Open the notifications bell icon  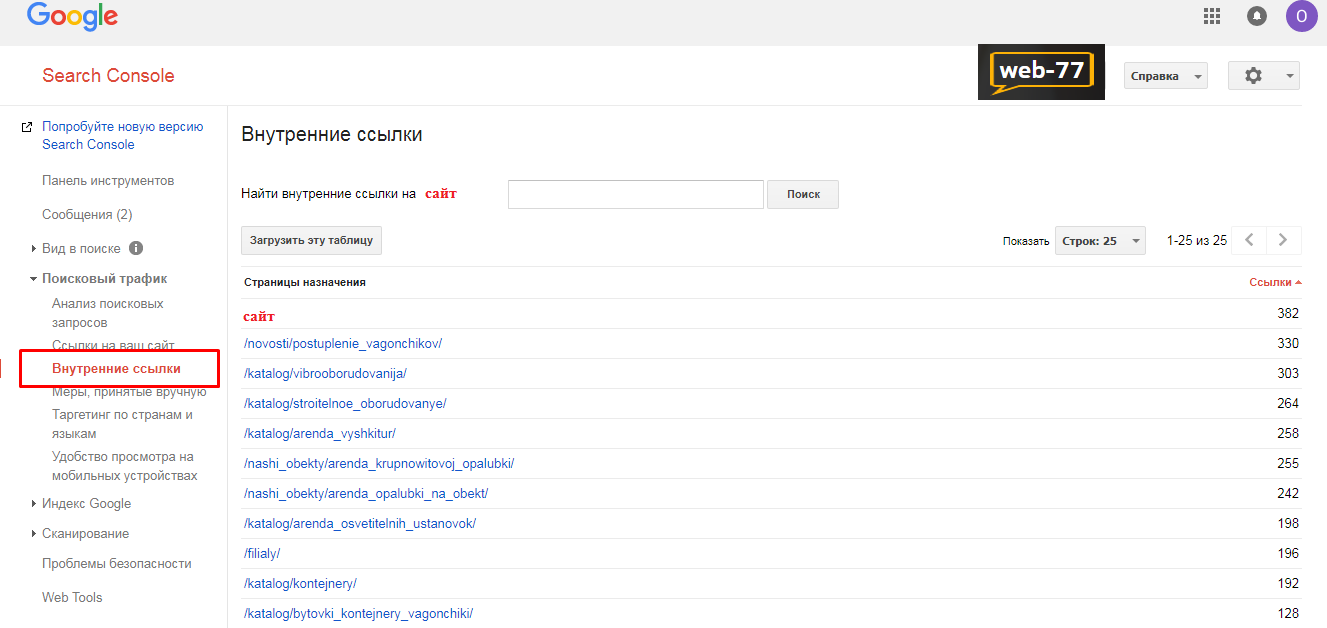click(x=1257, y=16)
